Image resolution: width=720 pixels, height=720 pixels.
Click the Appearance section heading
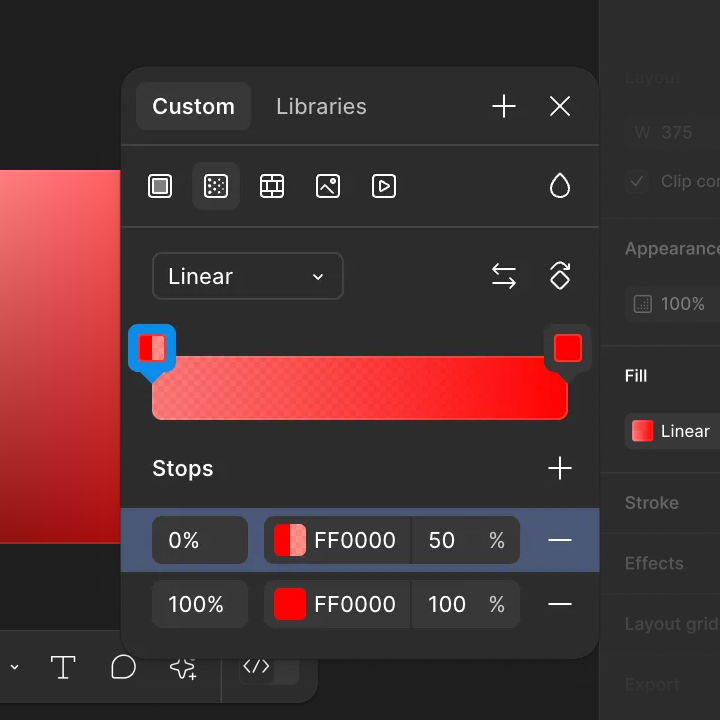coord(672,248)
